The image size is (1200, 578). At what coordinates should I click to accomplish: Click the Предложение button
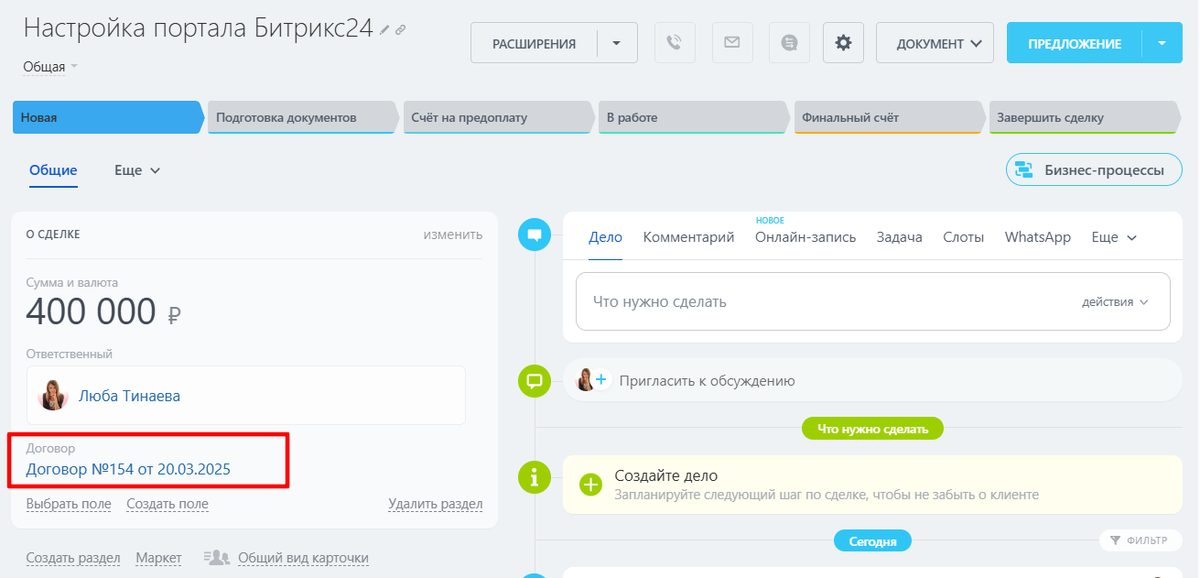[x=1074, y=43]
